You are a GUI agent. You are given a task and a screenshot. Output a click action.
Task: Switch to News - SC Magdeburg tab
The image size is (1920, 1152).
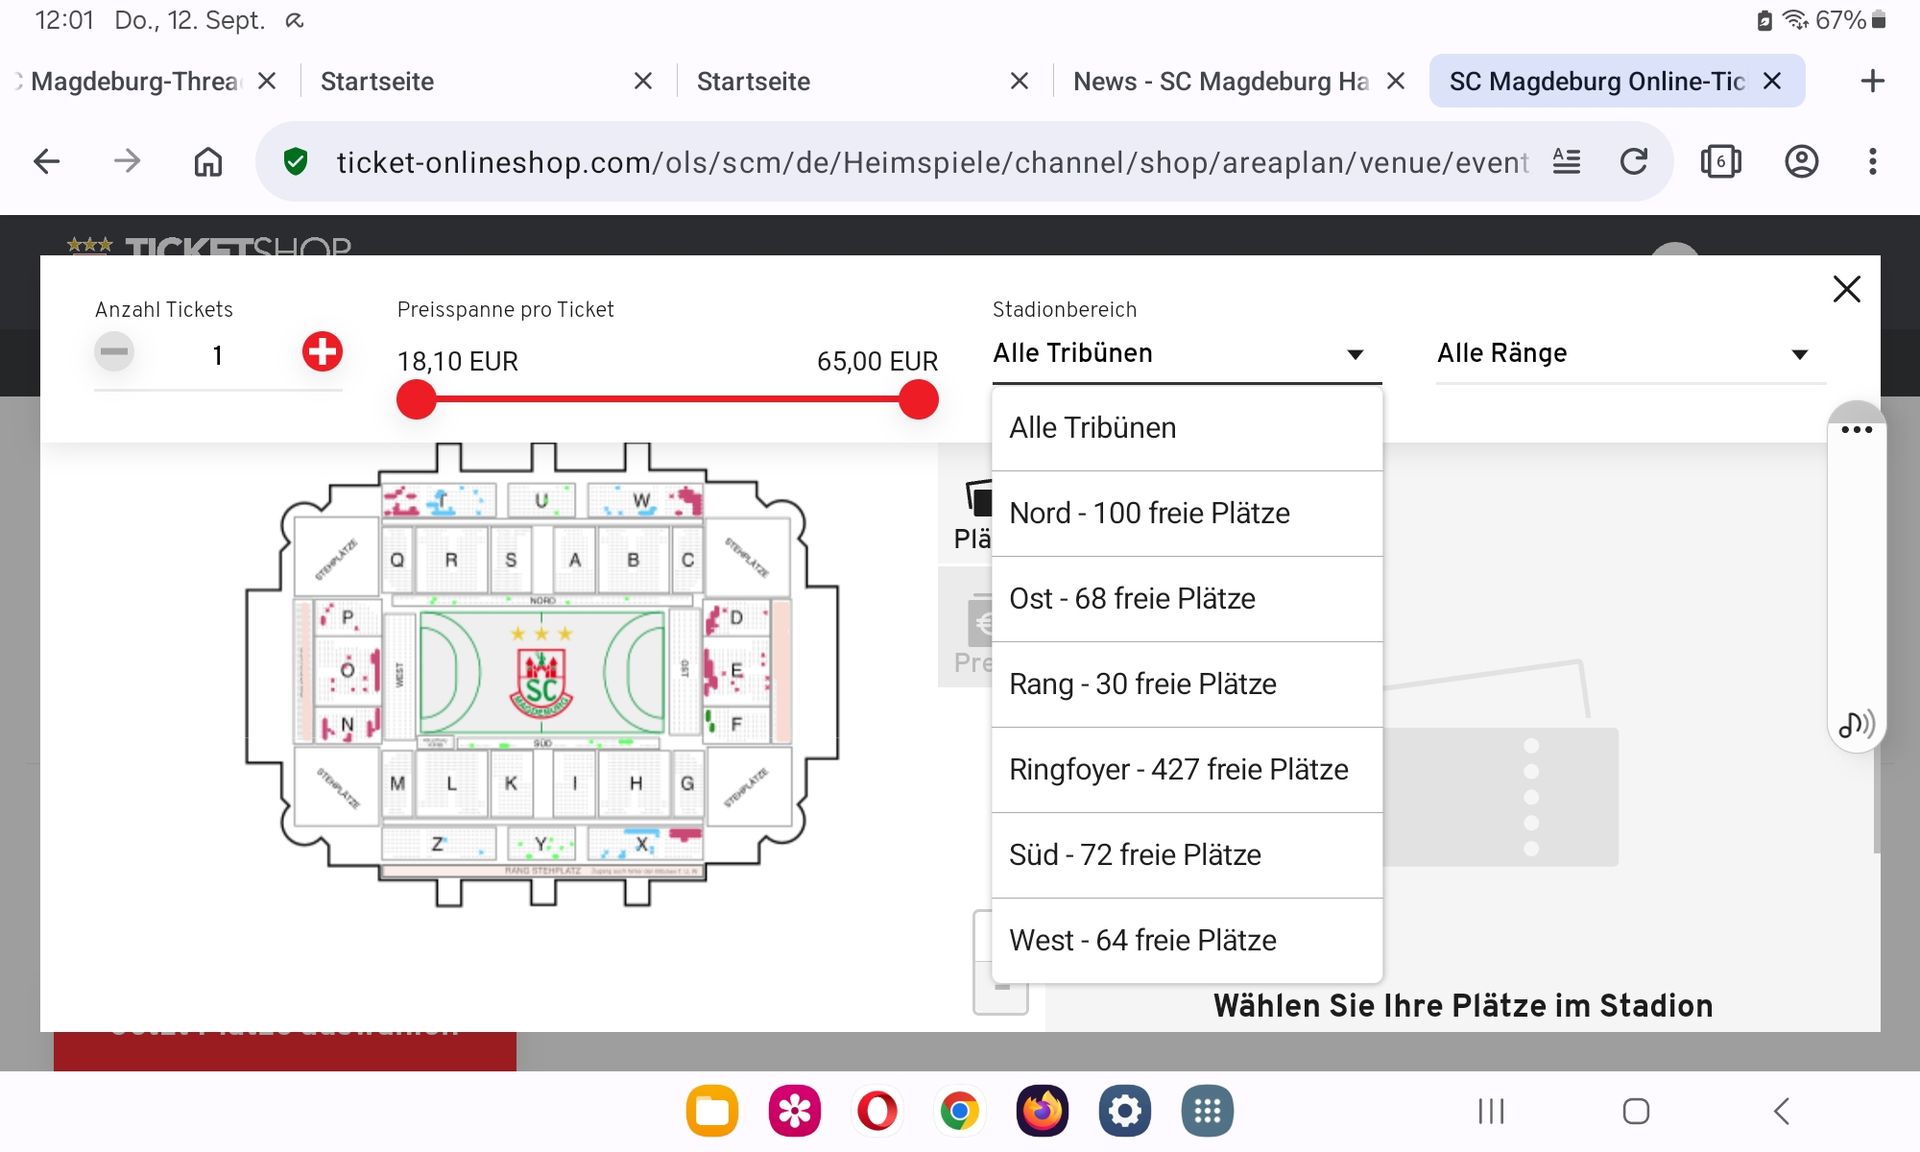(1219, 81)
